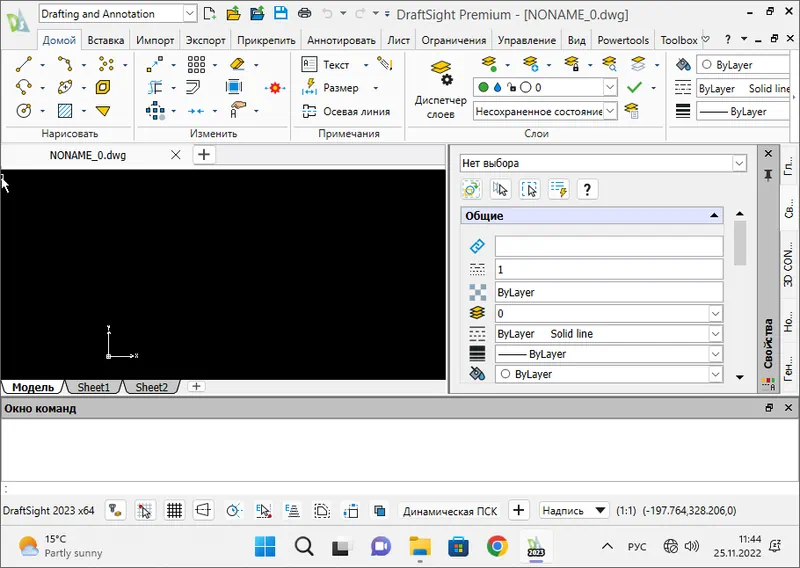Image resolution: width=800 pixels, height=568 pixels.
Task: Open the color ByLayer dropdown in Properties
Action: (x=715, y=375)
